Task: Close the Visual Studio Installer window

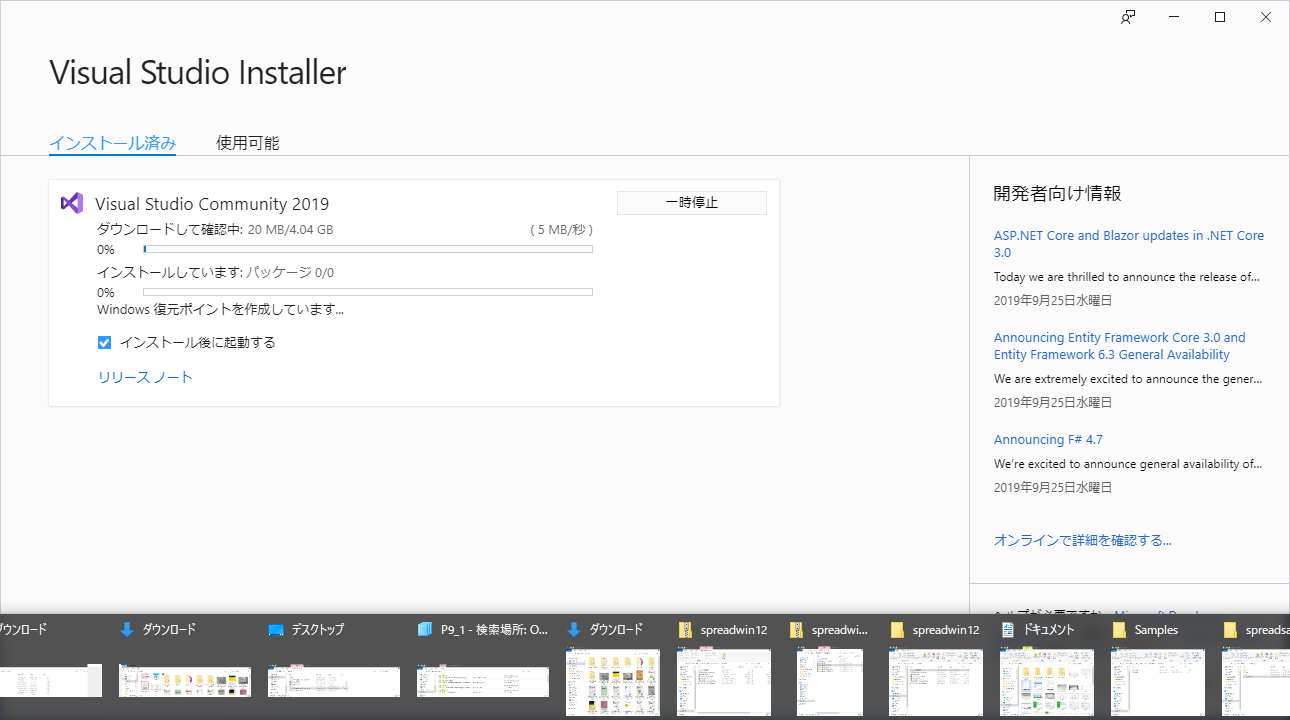Action: (x=1266, y=17)
